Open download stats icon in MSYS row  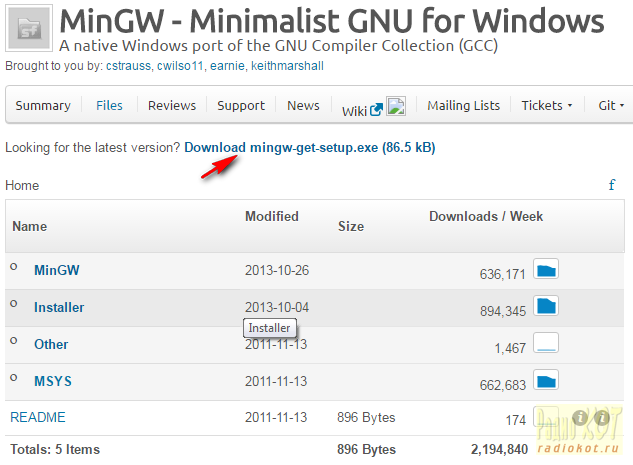coord(546,380)
